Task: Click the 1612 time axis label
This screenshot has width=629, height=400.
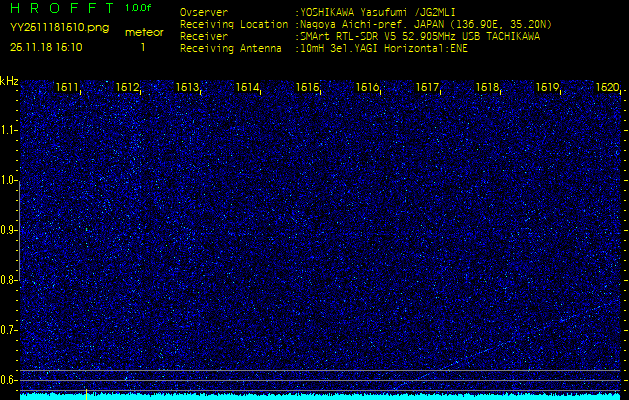Action: (x=127, y=87)
